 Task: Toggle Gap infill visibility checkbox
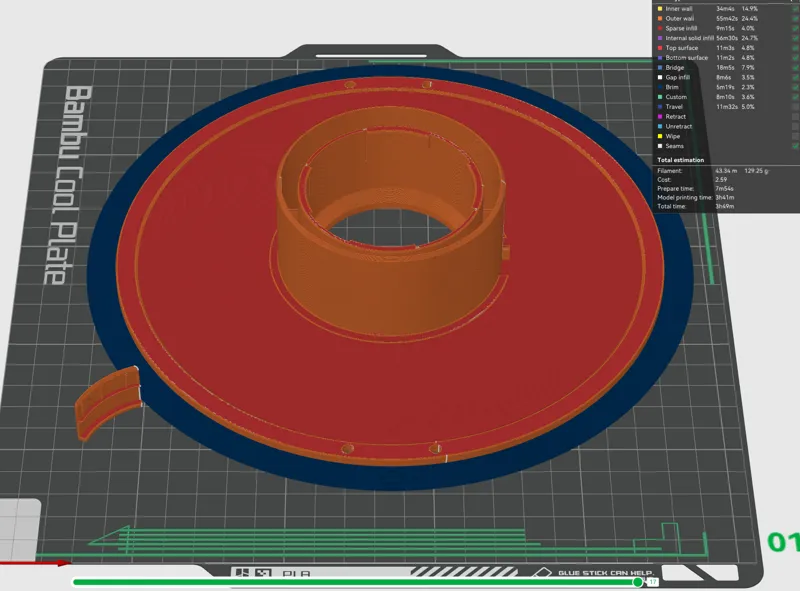796,77
